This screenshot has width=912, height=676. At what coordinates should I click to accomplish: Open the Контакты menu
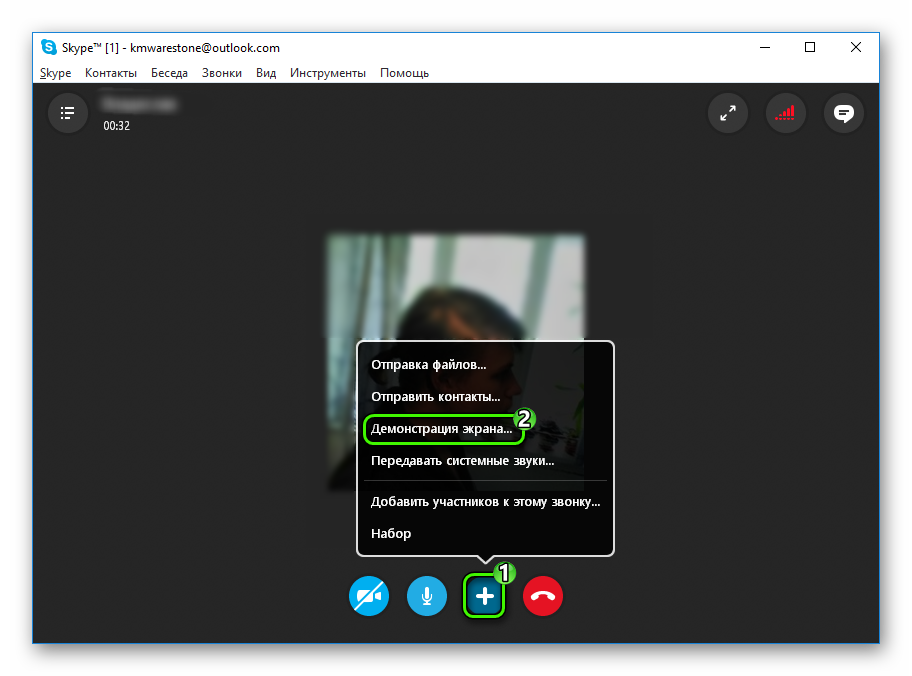(x=111, y=73)
